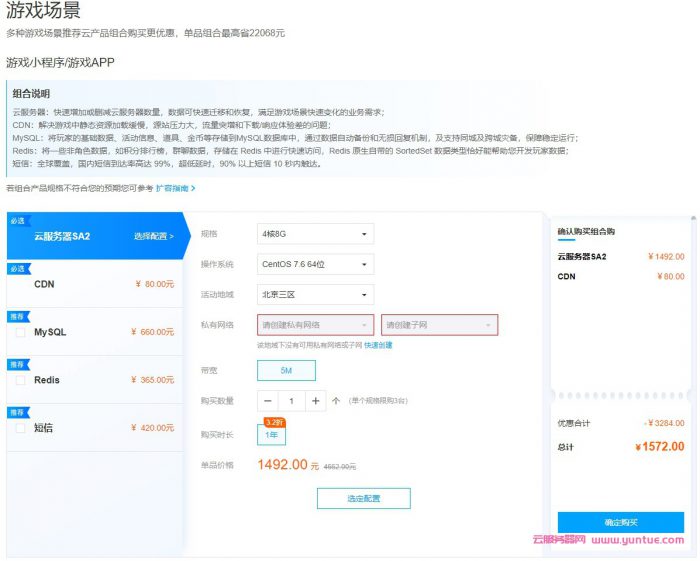Click the 推荐 tag above MySQL
The width and height of the screenshot is (700, 561).
18,316
